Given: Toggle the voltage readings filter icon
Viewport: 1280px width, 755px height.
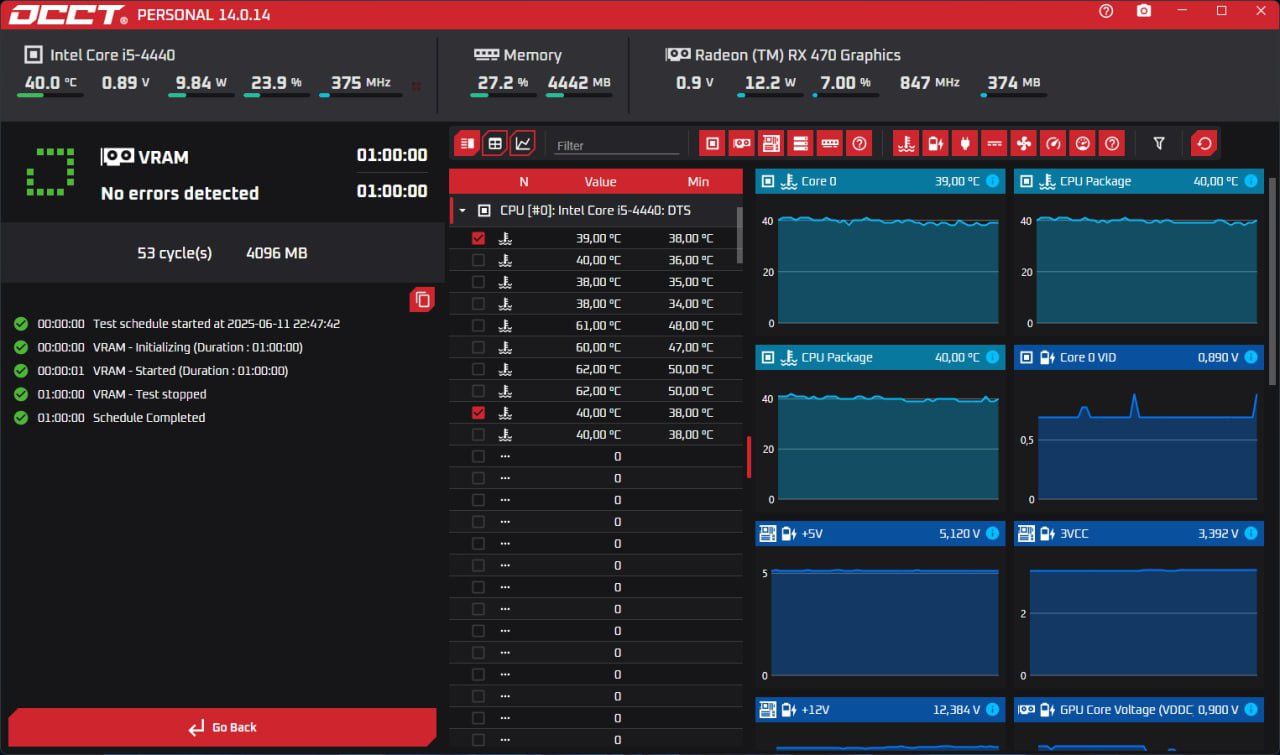Looking at the screenshot, I should click(935, 143).
